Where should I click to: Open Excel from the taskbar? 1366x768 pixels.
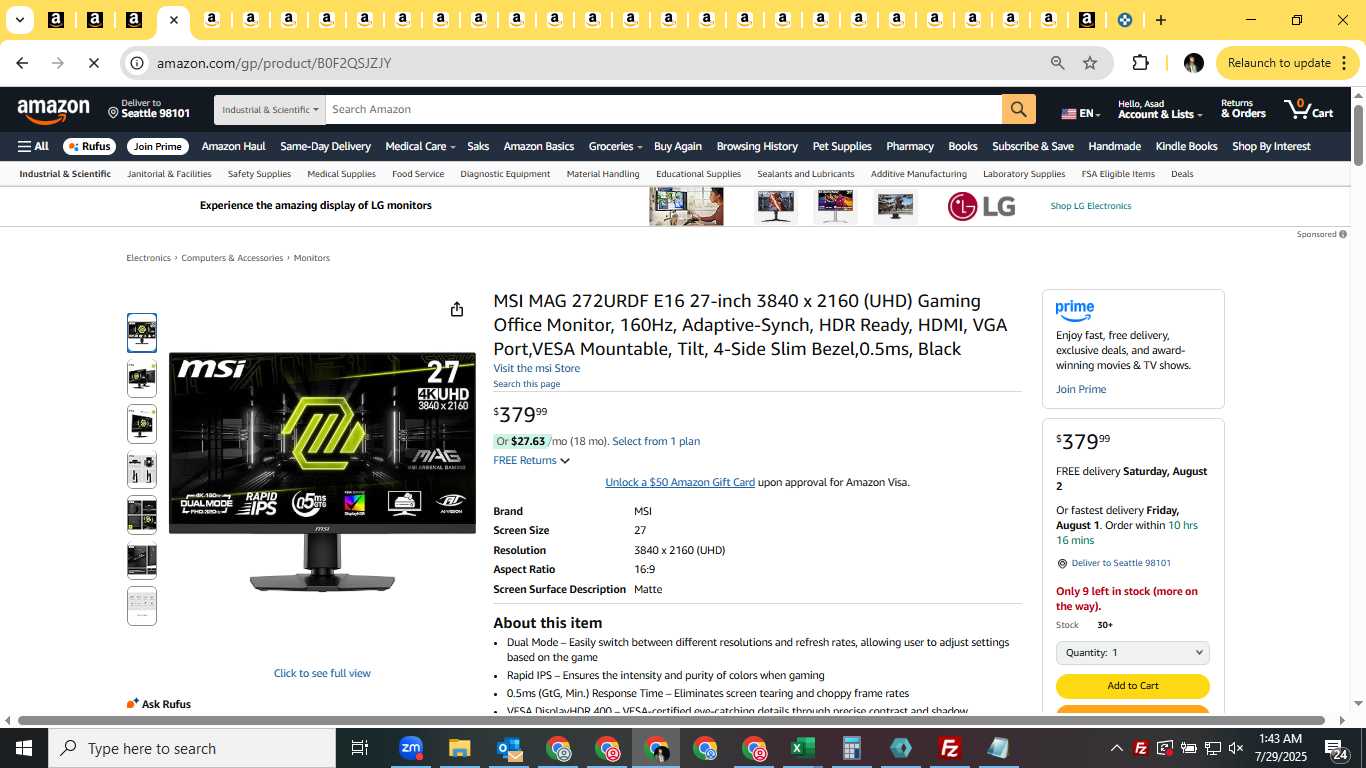point(802,748)
